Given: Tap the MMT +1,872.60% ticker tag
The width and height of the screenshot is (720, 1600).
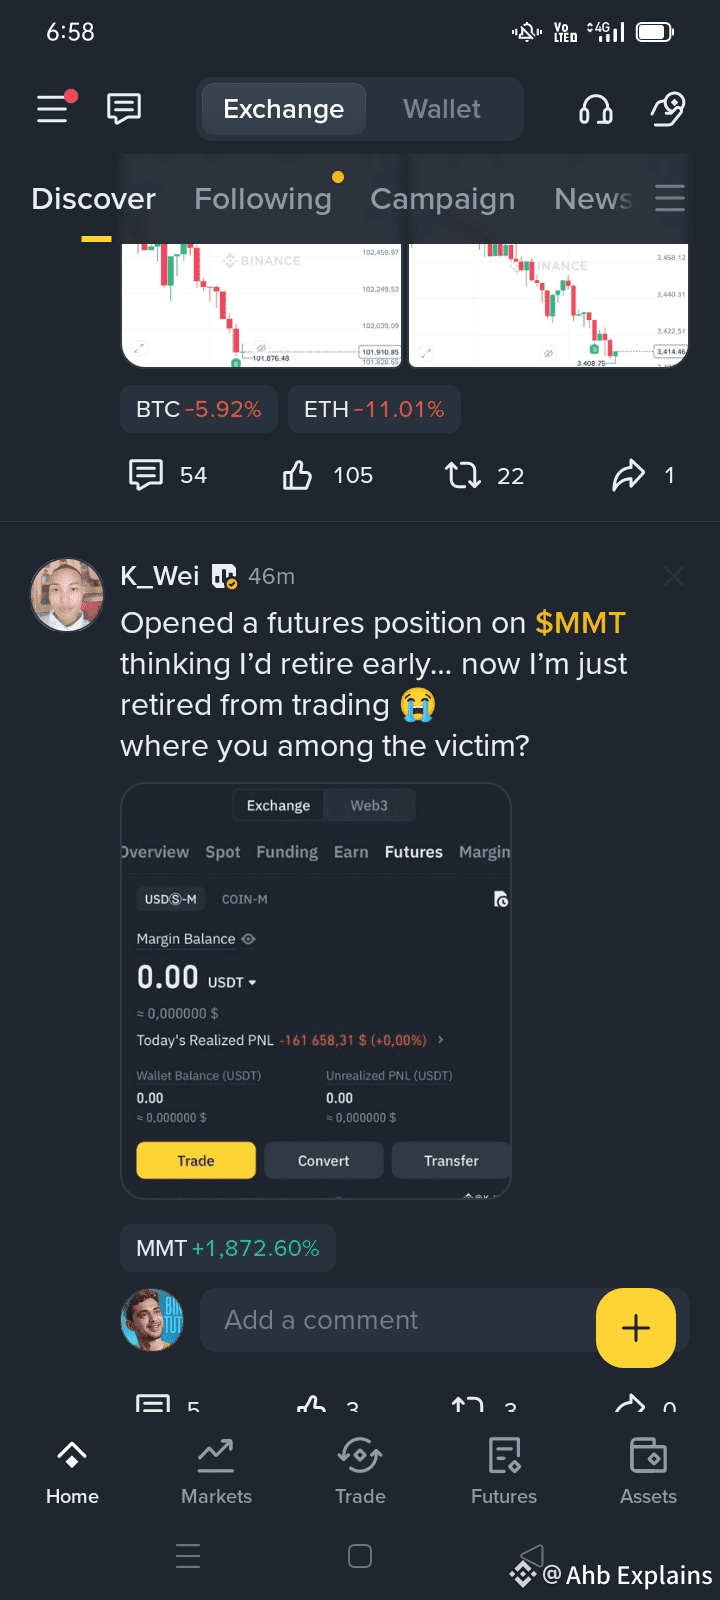Looking at the screenshot, I should pos(228,1248).
